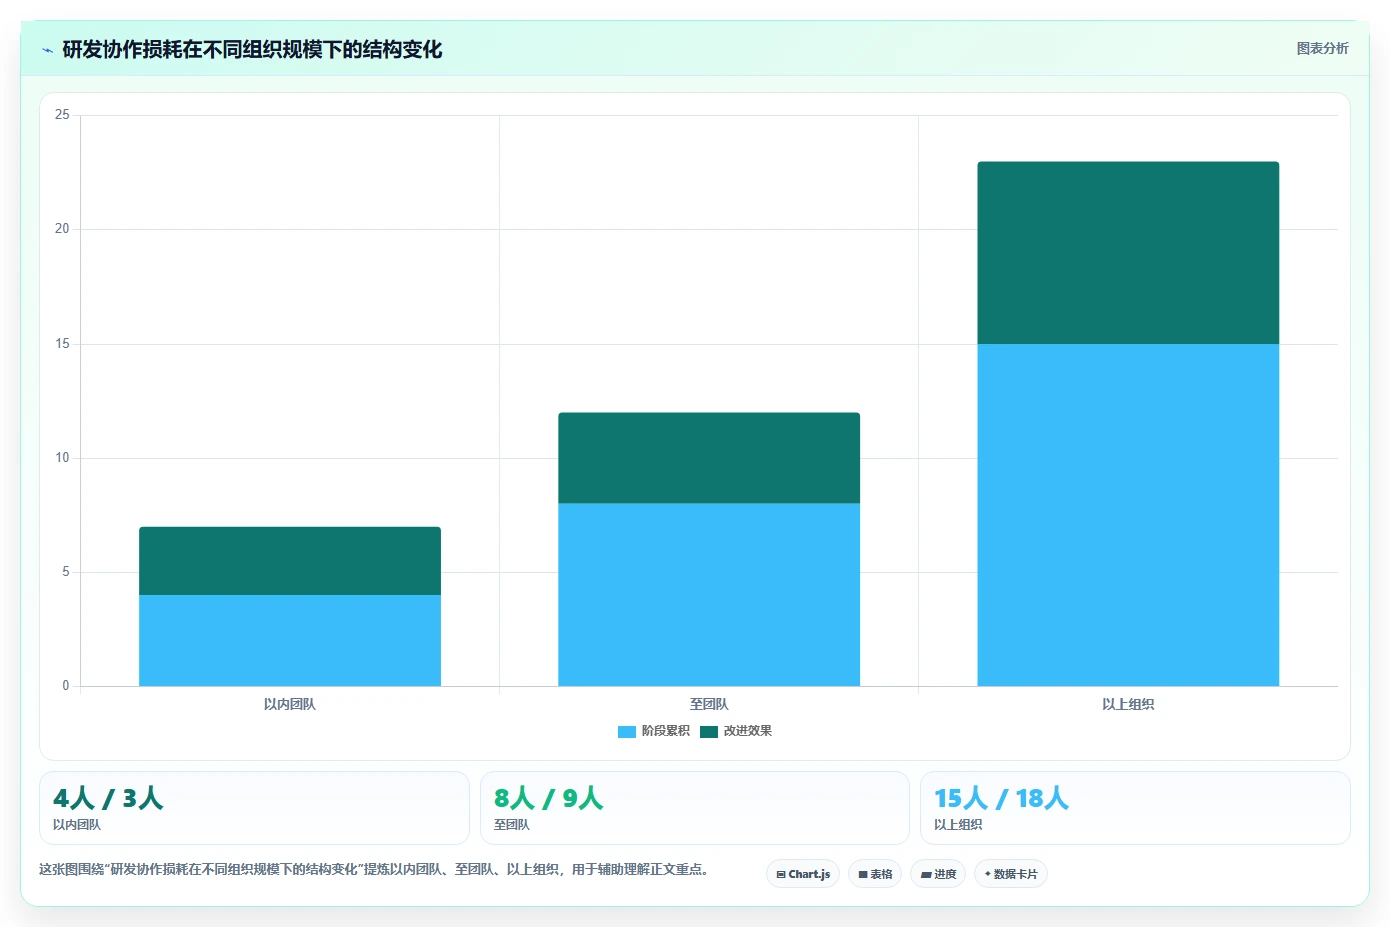
Task: Click the blue 以上组织 bar segment
Action: click(1128, 515)
